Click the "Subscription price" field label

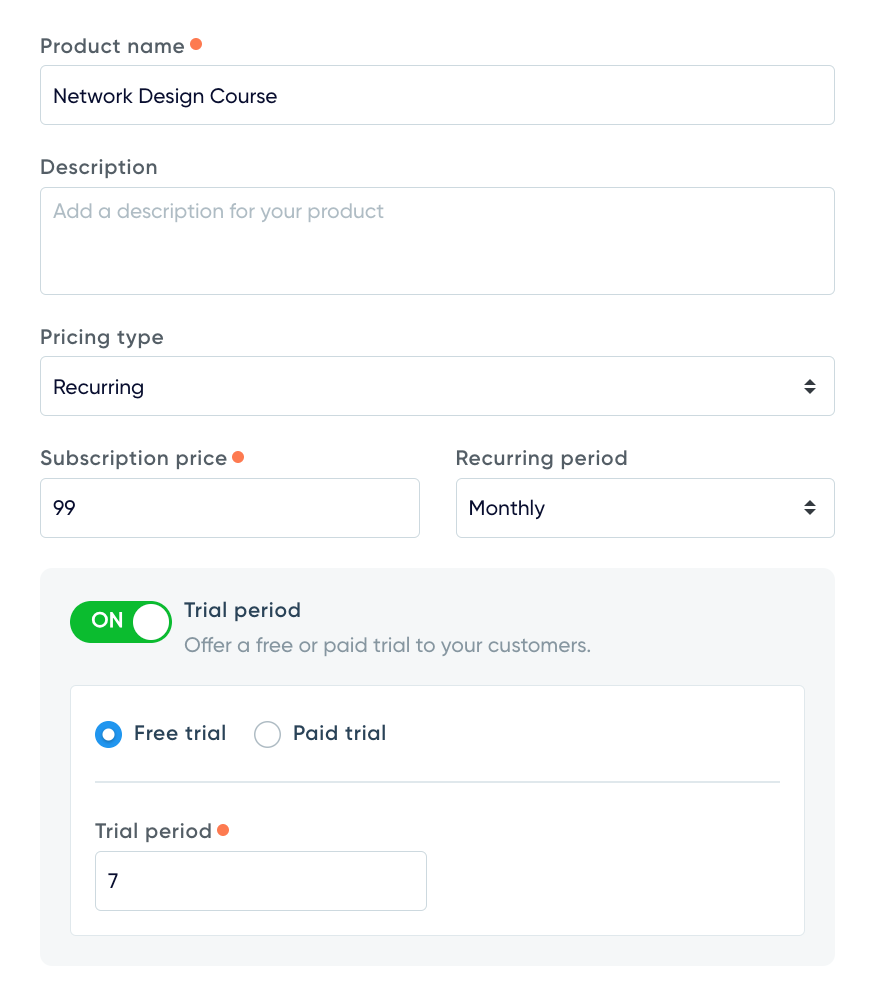point(133,458)
